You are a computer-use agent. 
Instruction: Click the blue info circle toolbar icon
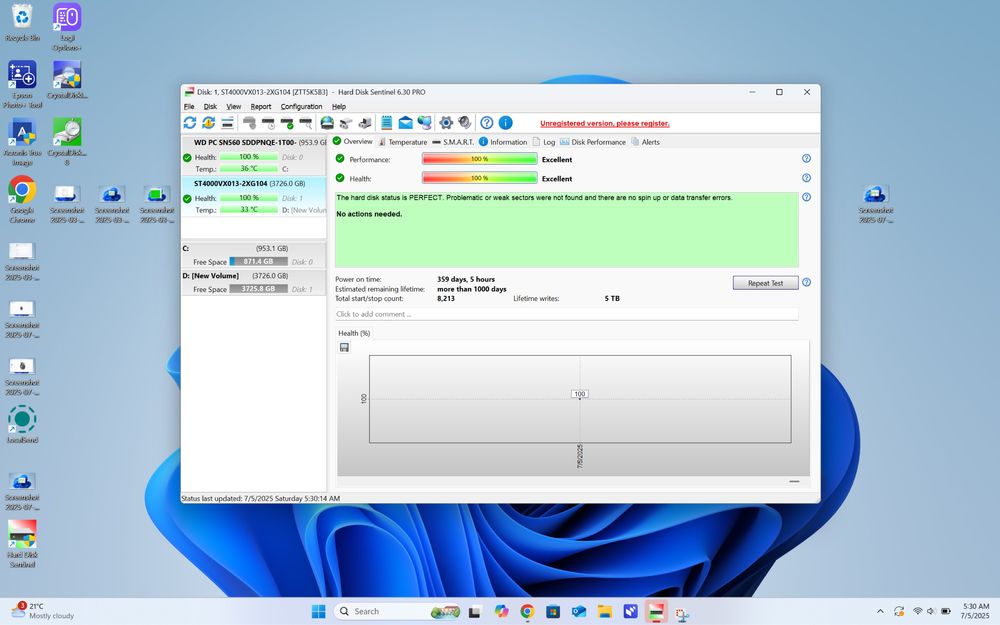pos(506,122)
